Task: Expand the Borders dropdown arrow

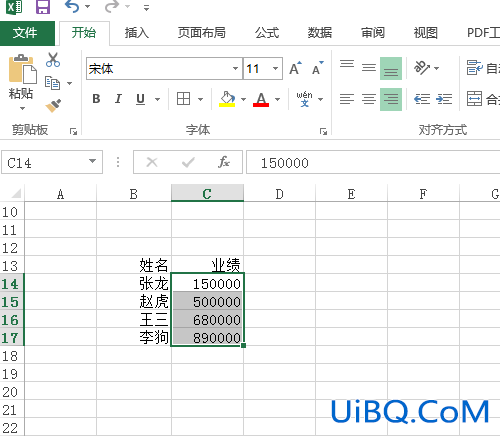Action: point(200,99)
